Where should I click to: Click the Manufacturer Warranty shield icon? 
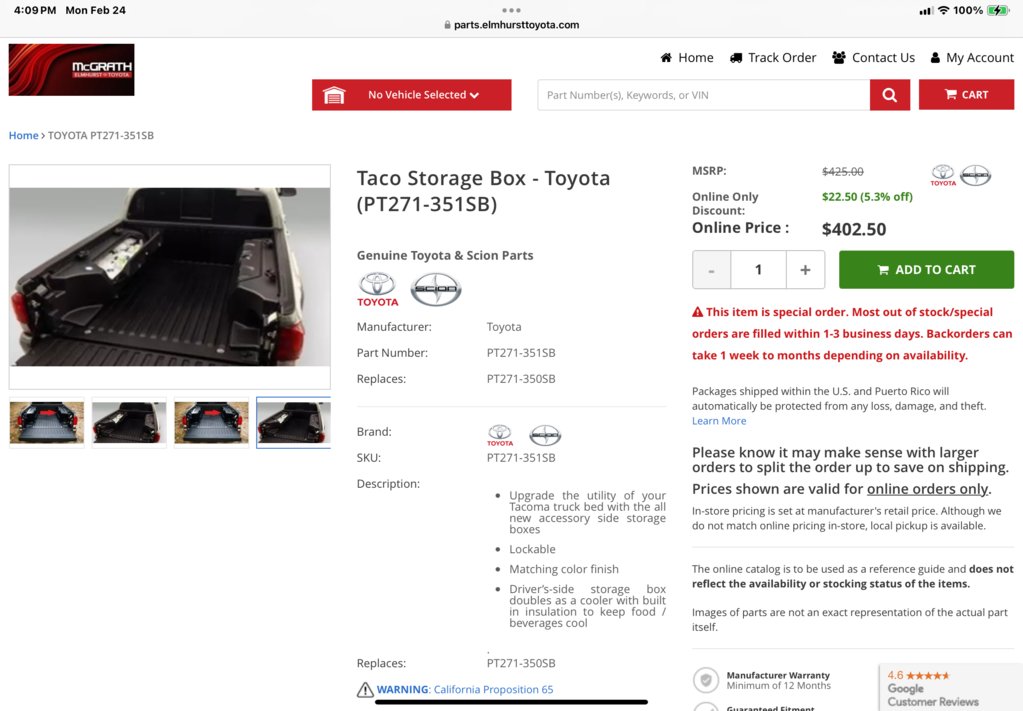[x=705, y=680]
